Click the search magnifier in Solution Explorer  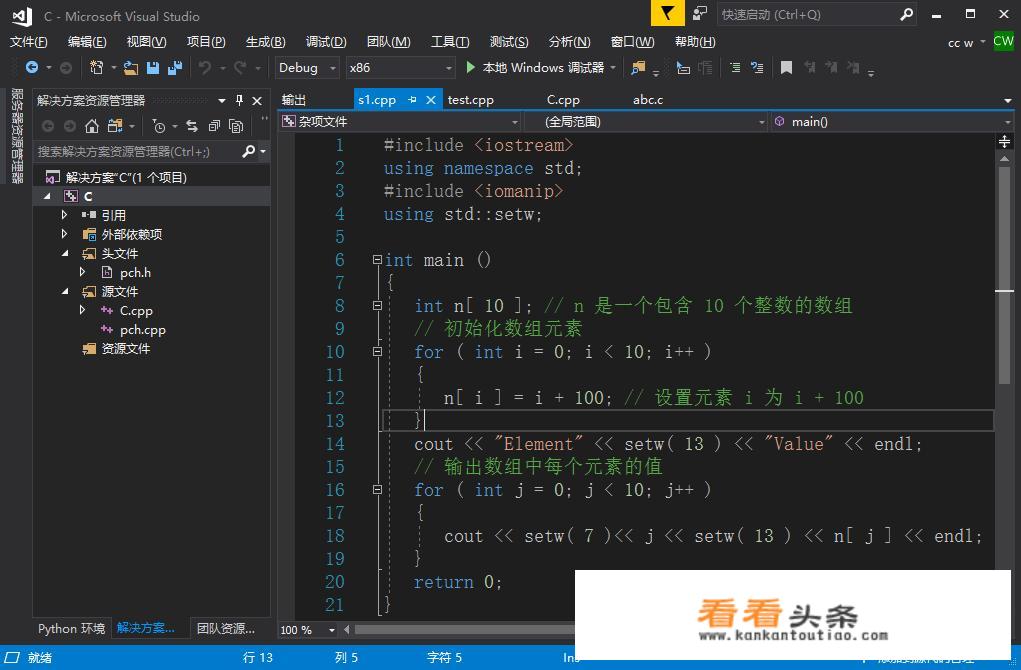248,151
